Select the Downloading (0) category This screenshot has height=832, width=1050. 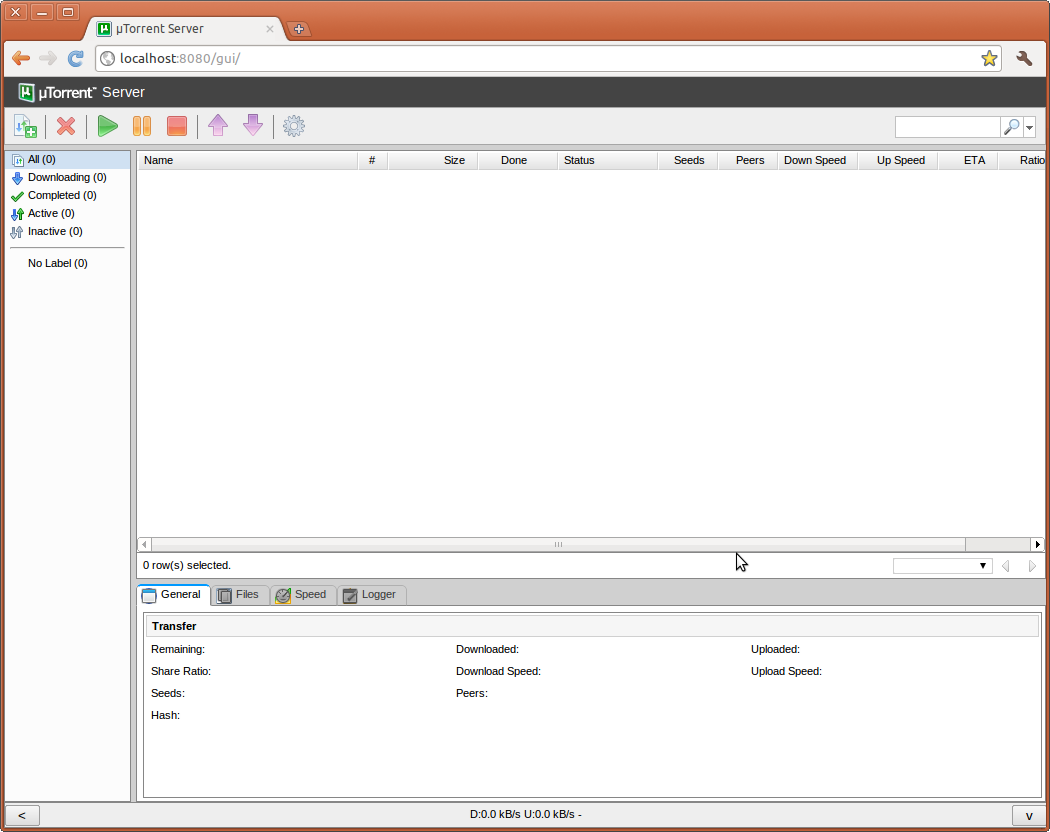(68, 178)
